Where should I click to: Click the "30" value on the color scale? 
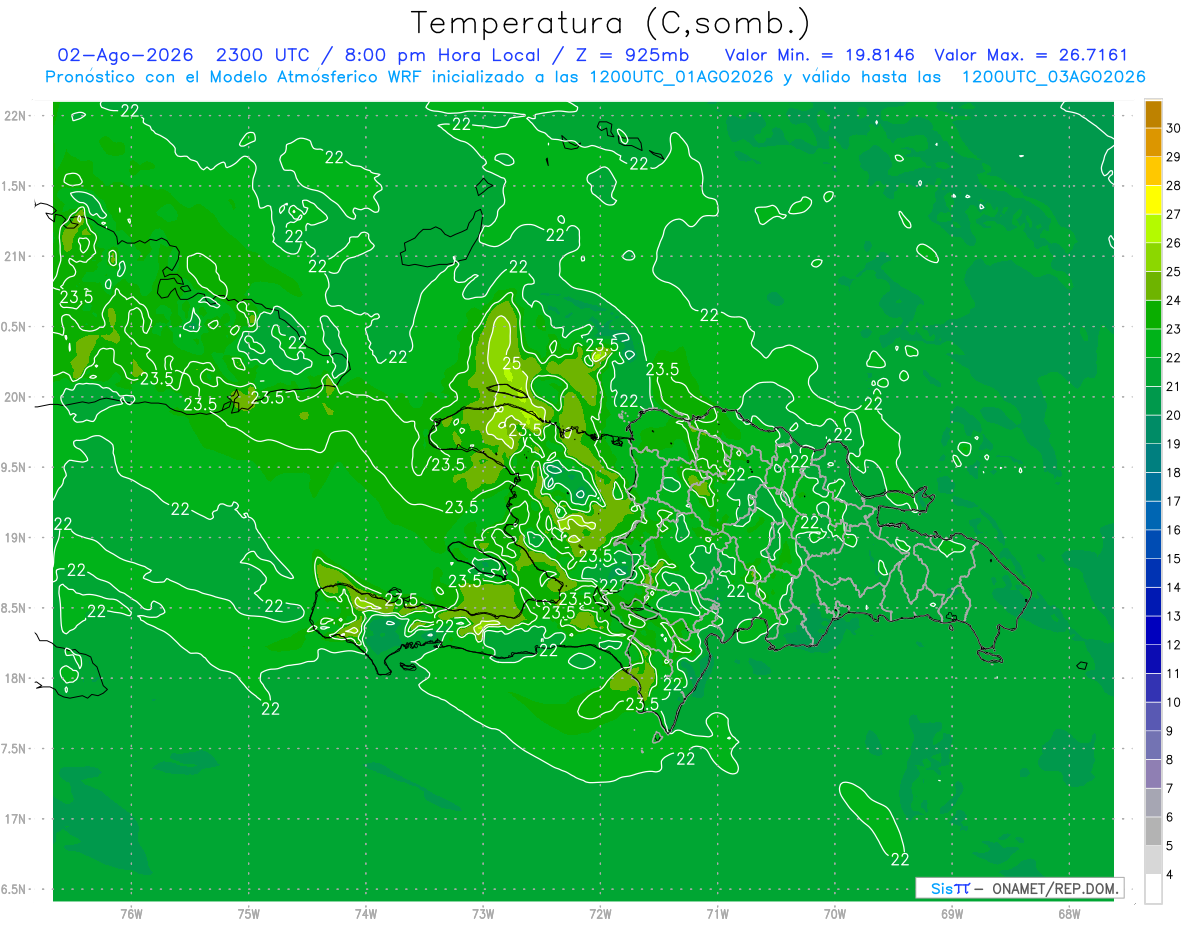(x=1174, y=128)
